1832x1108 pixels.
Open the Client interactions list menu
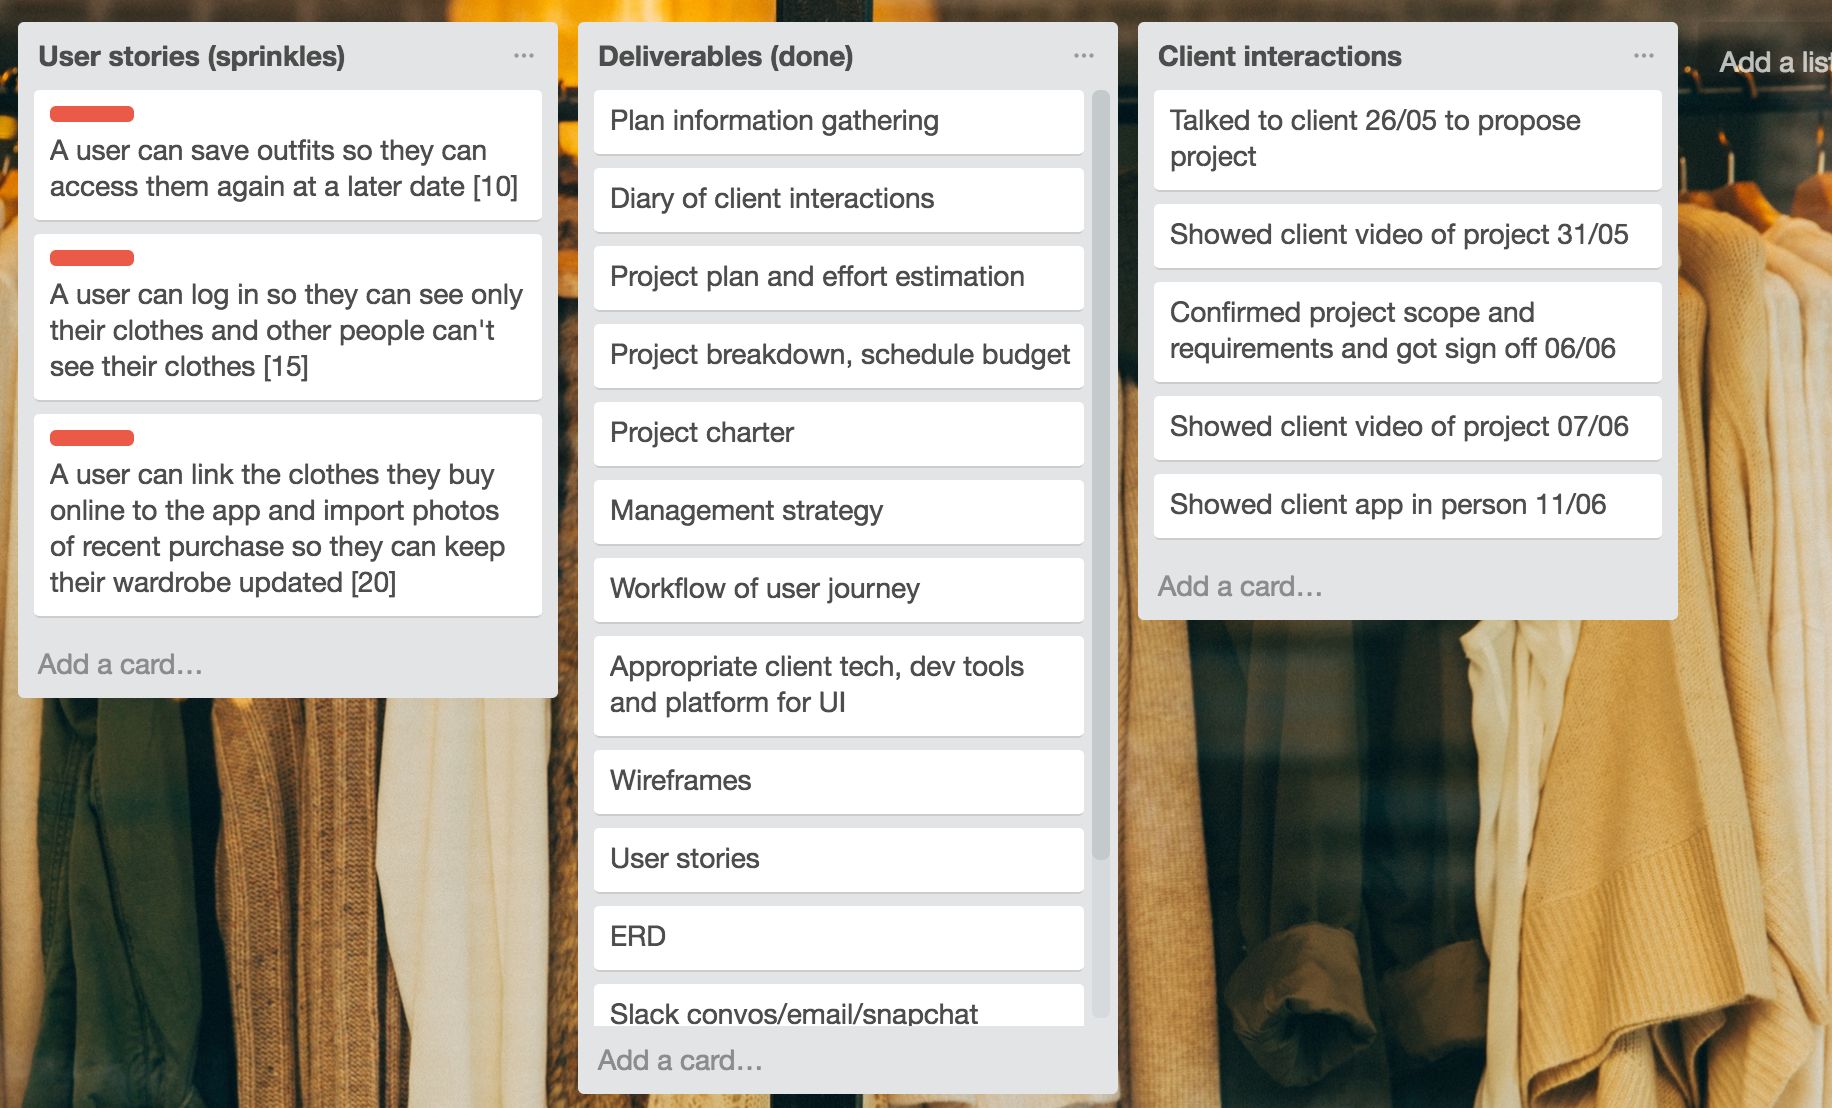click(x=1643, y=56)
